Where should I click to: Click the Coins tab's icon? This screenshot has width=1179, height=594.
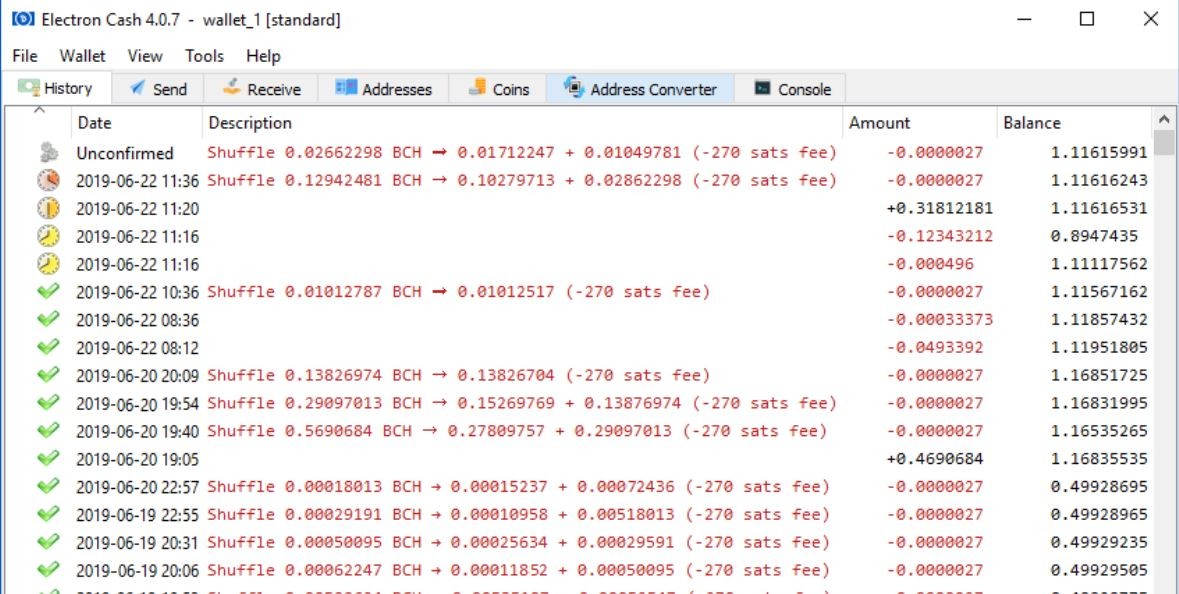point(477,88)
